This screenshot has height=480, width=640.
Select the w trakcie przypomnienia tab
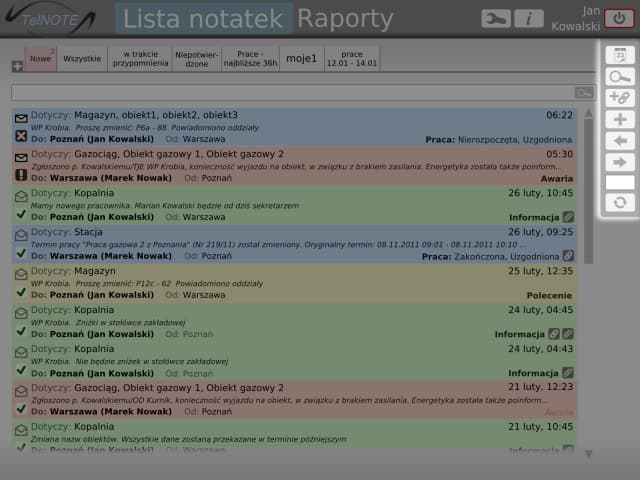[140, 59]
